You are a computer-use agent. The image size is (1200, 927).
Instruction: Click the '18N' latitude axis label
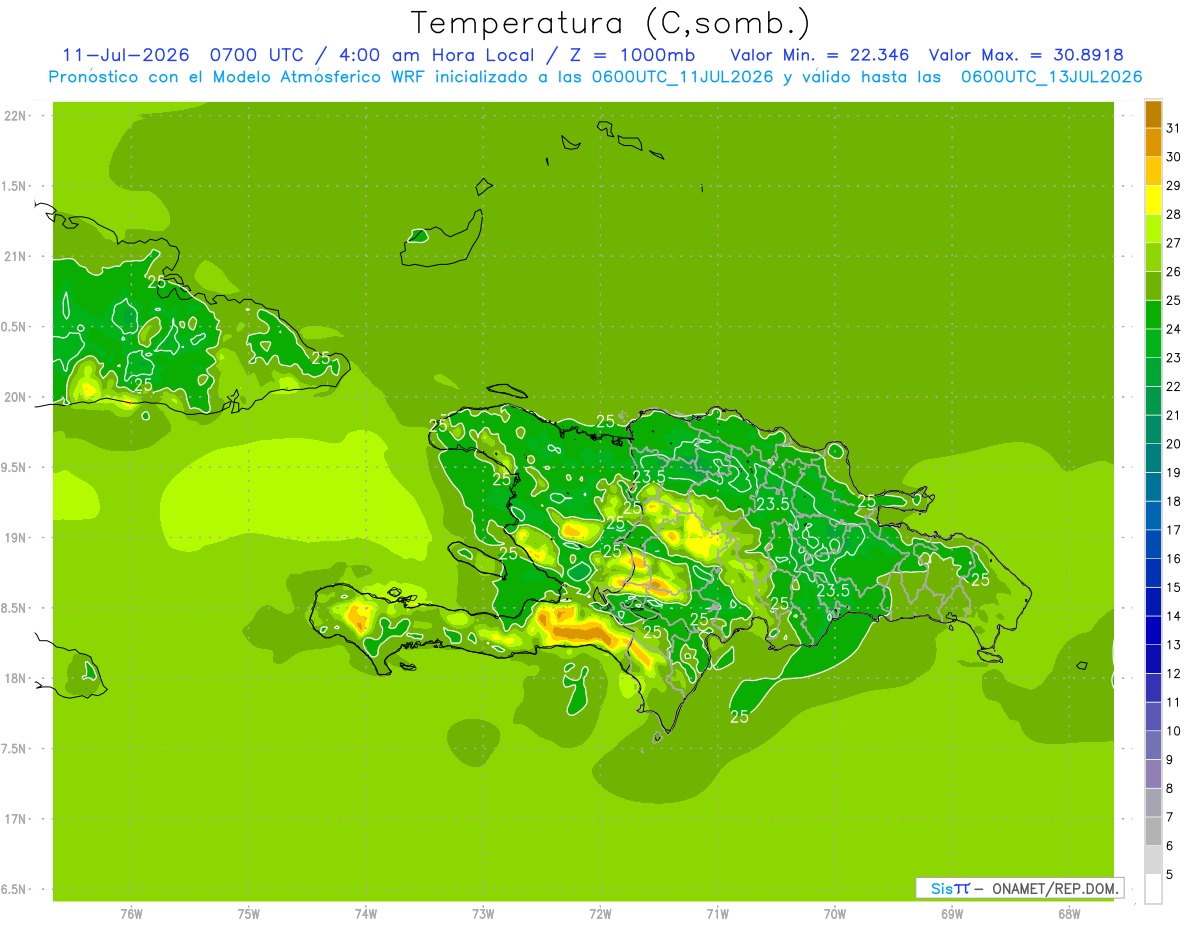click(x=16, y=679)
